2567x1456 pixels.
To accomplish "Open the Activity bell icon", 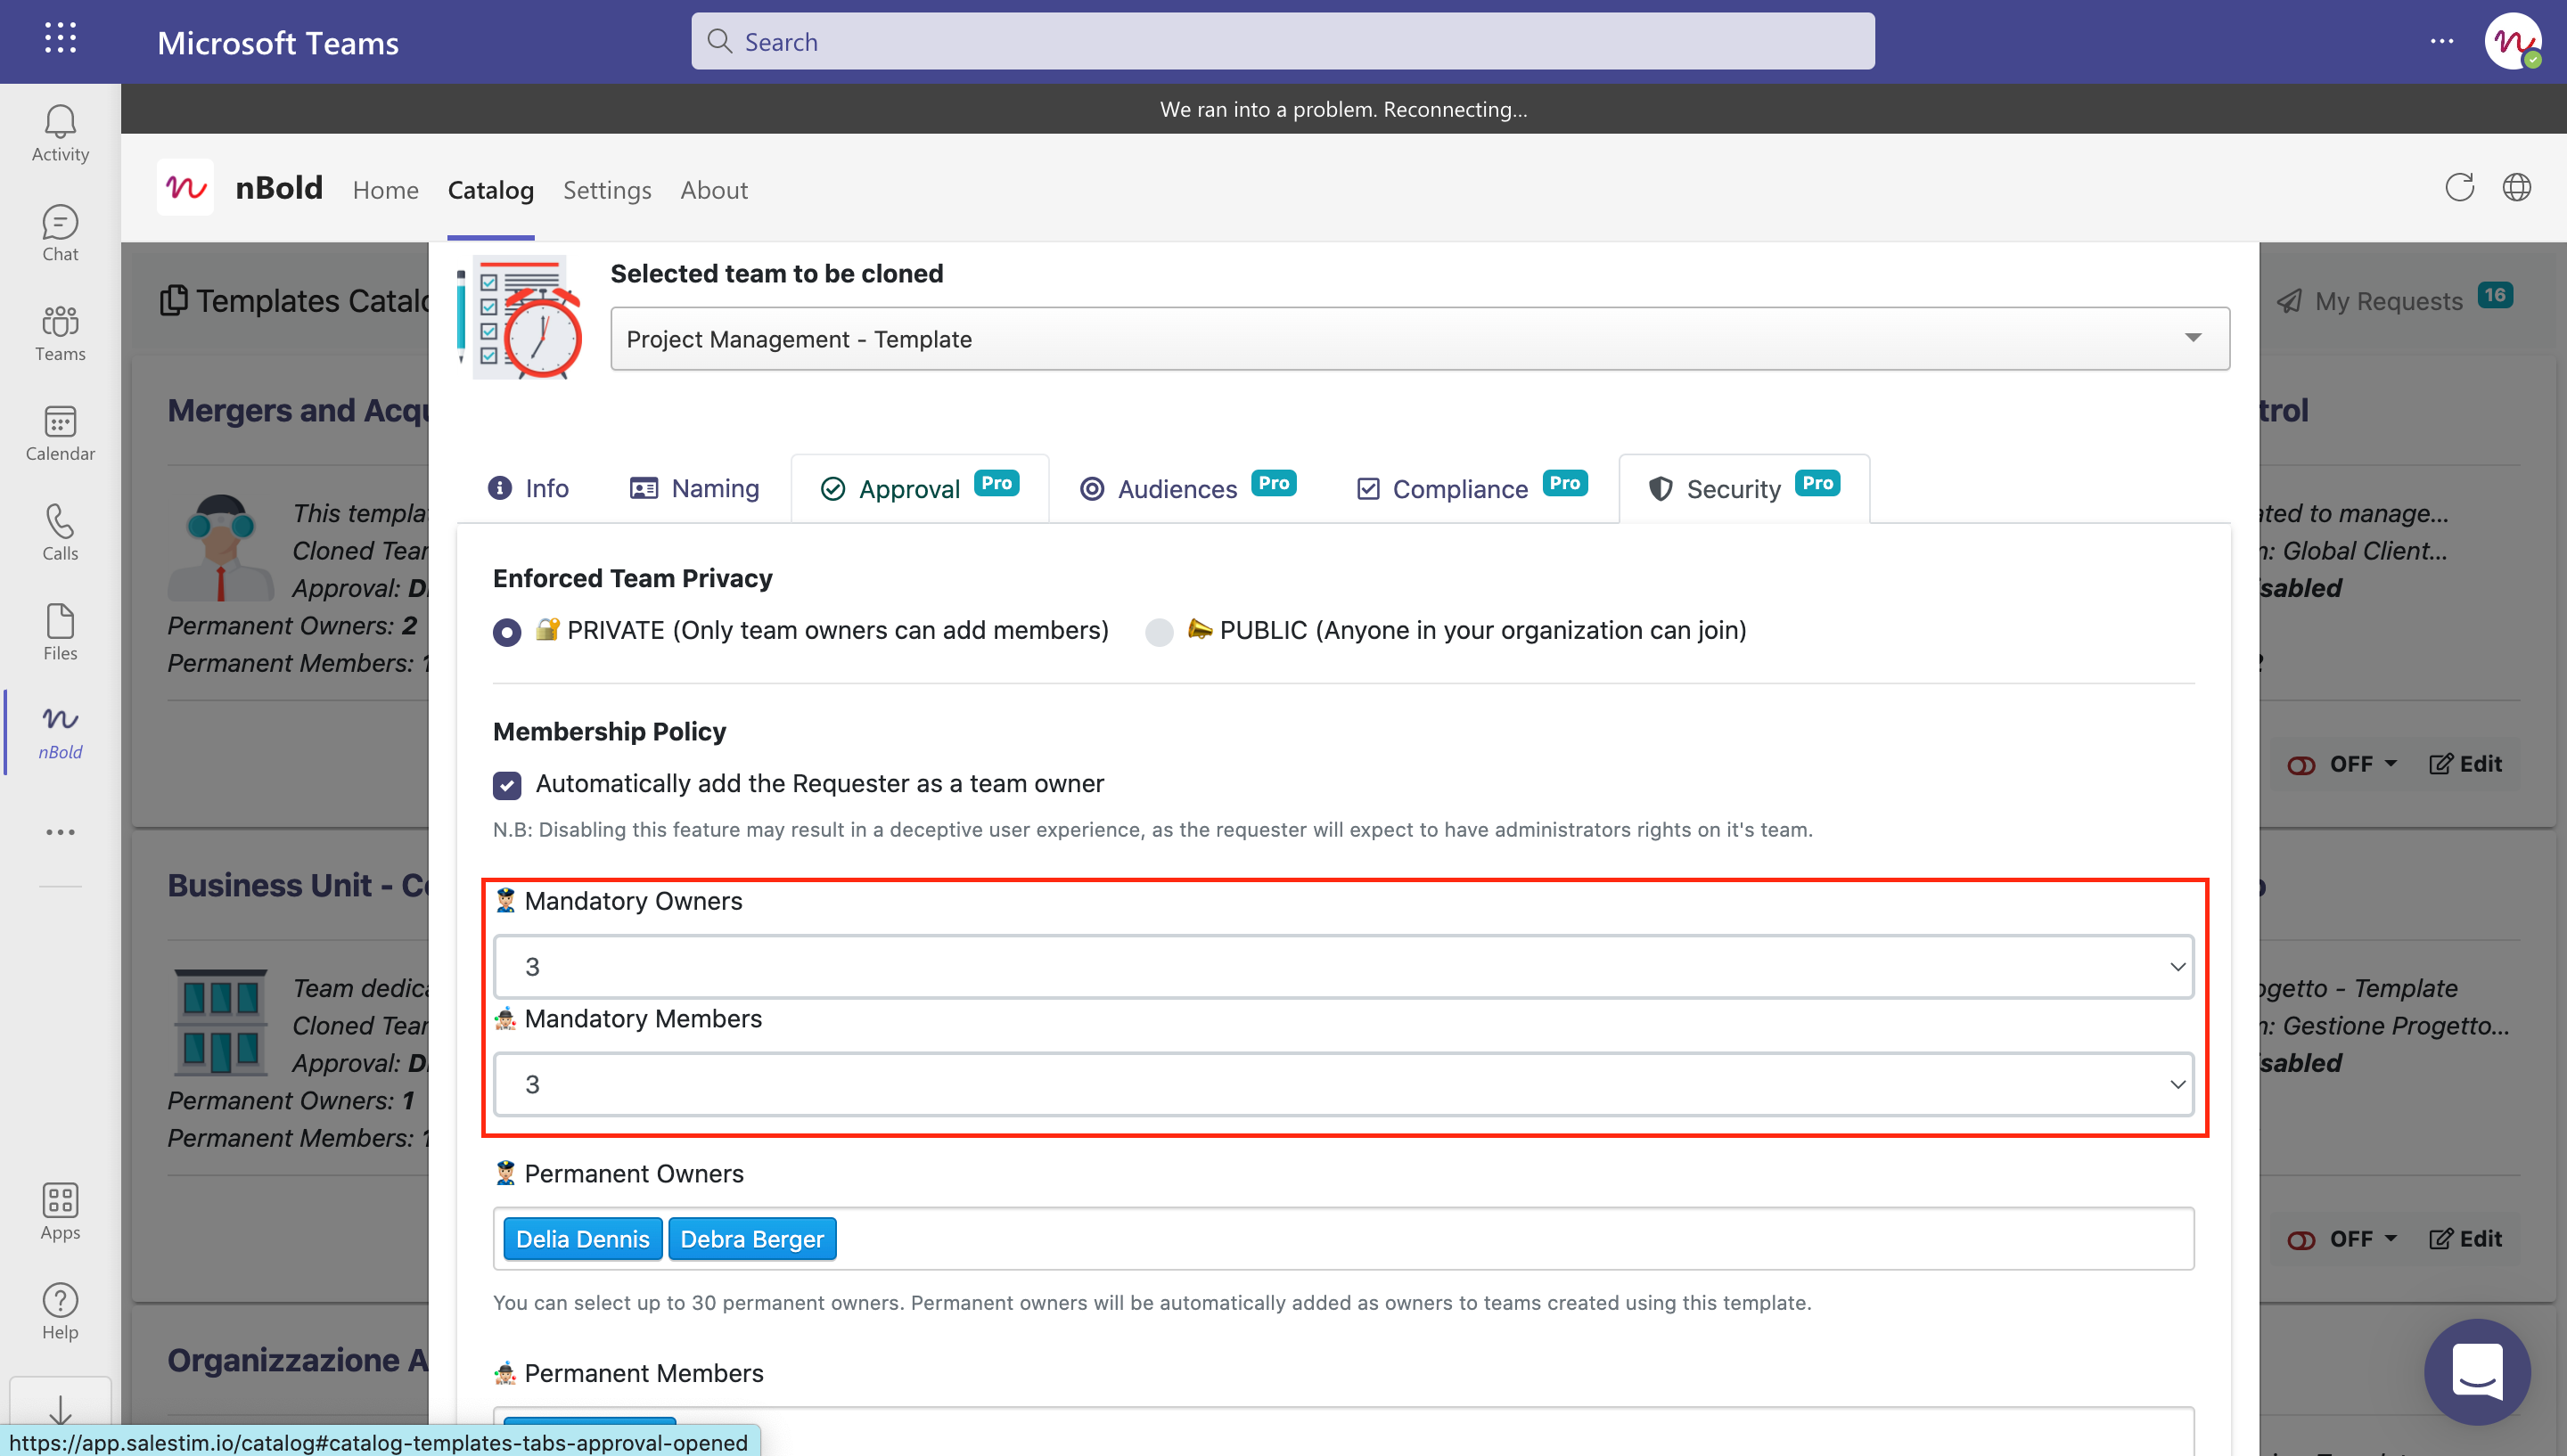I will (60, 134).
